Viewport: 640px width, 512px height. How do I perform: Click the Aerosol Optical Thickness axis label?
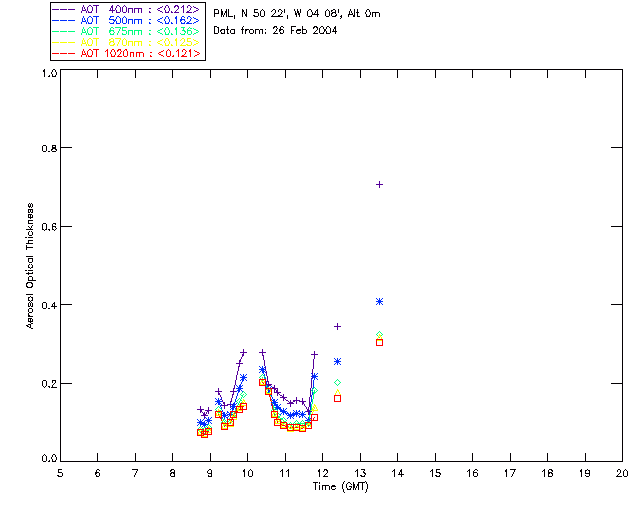click(x=29, y=266)
